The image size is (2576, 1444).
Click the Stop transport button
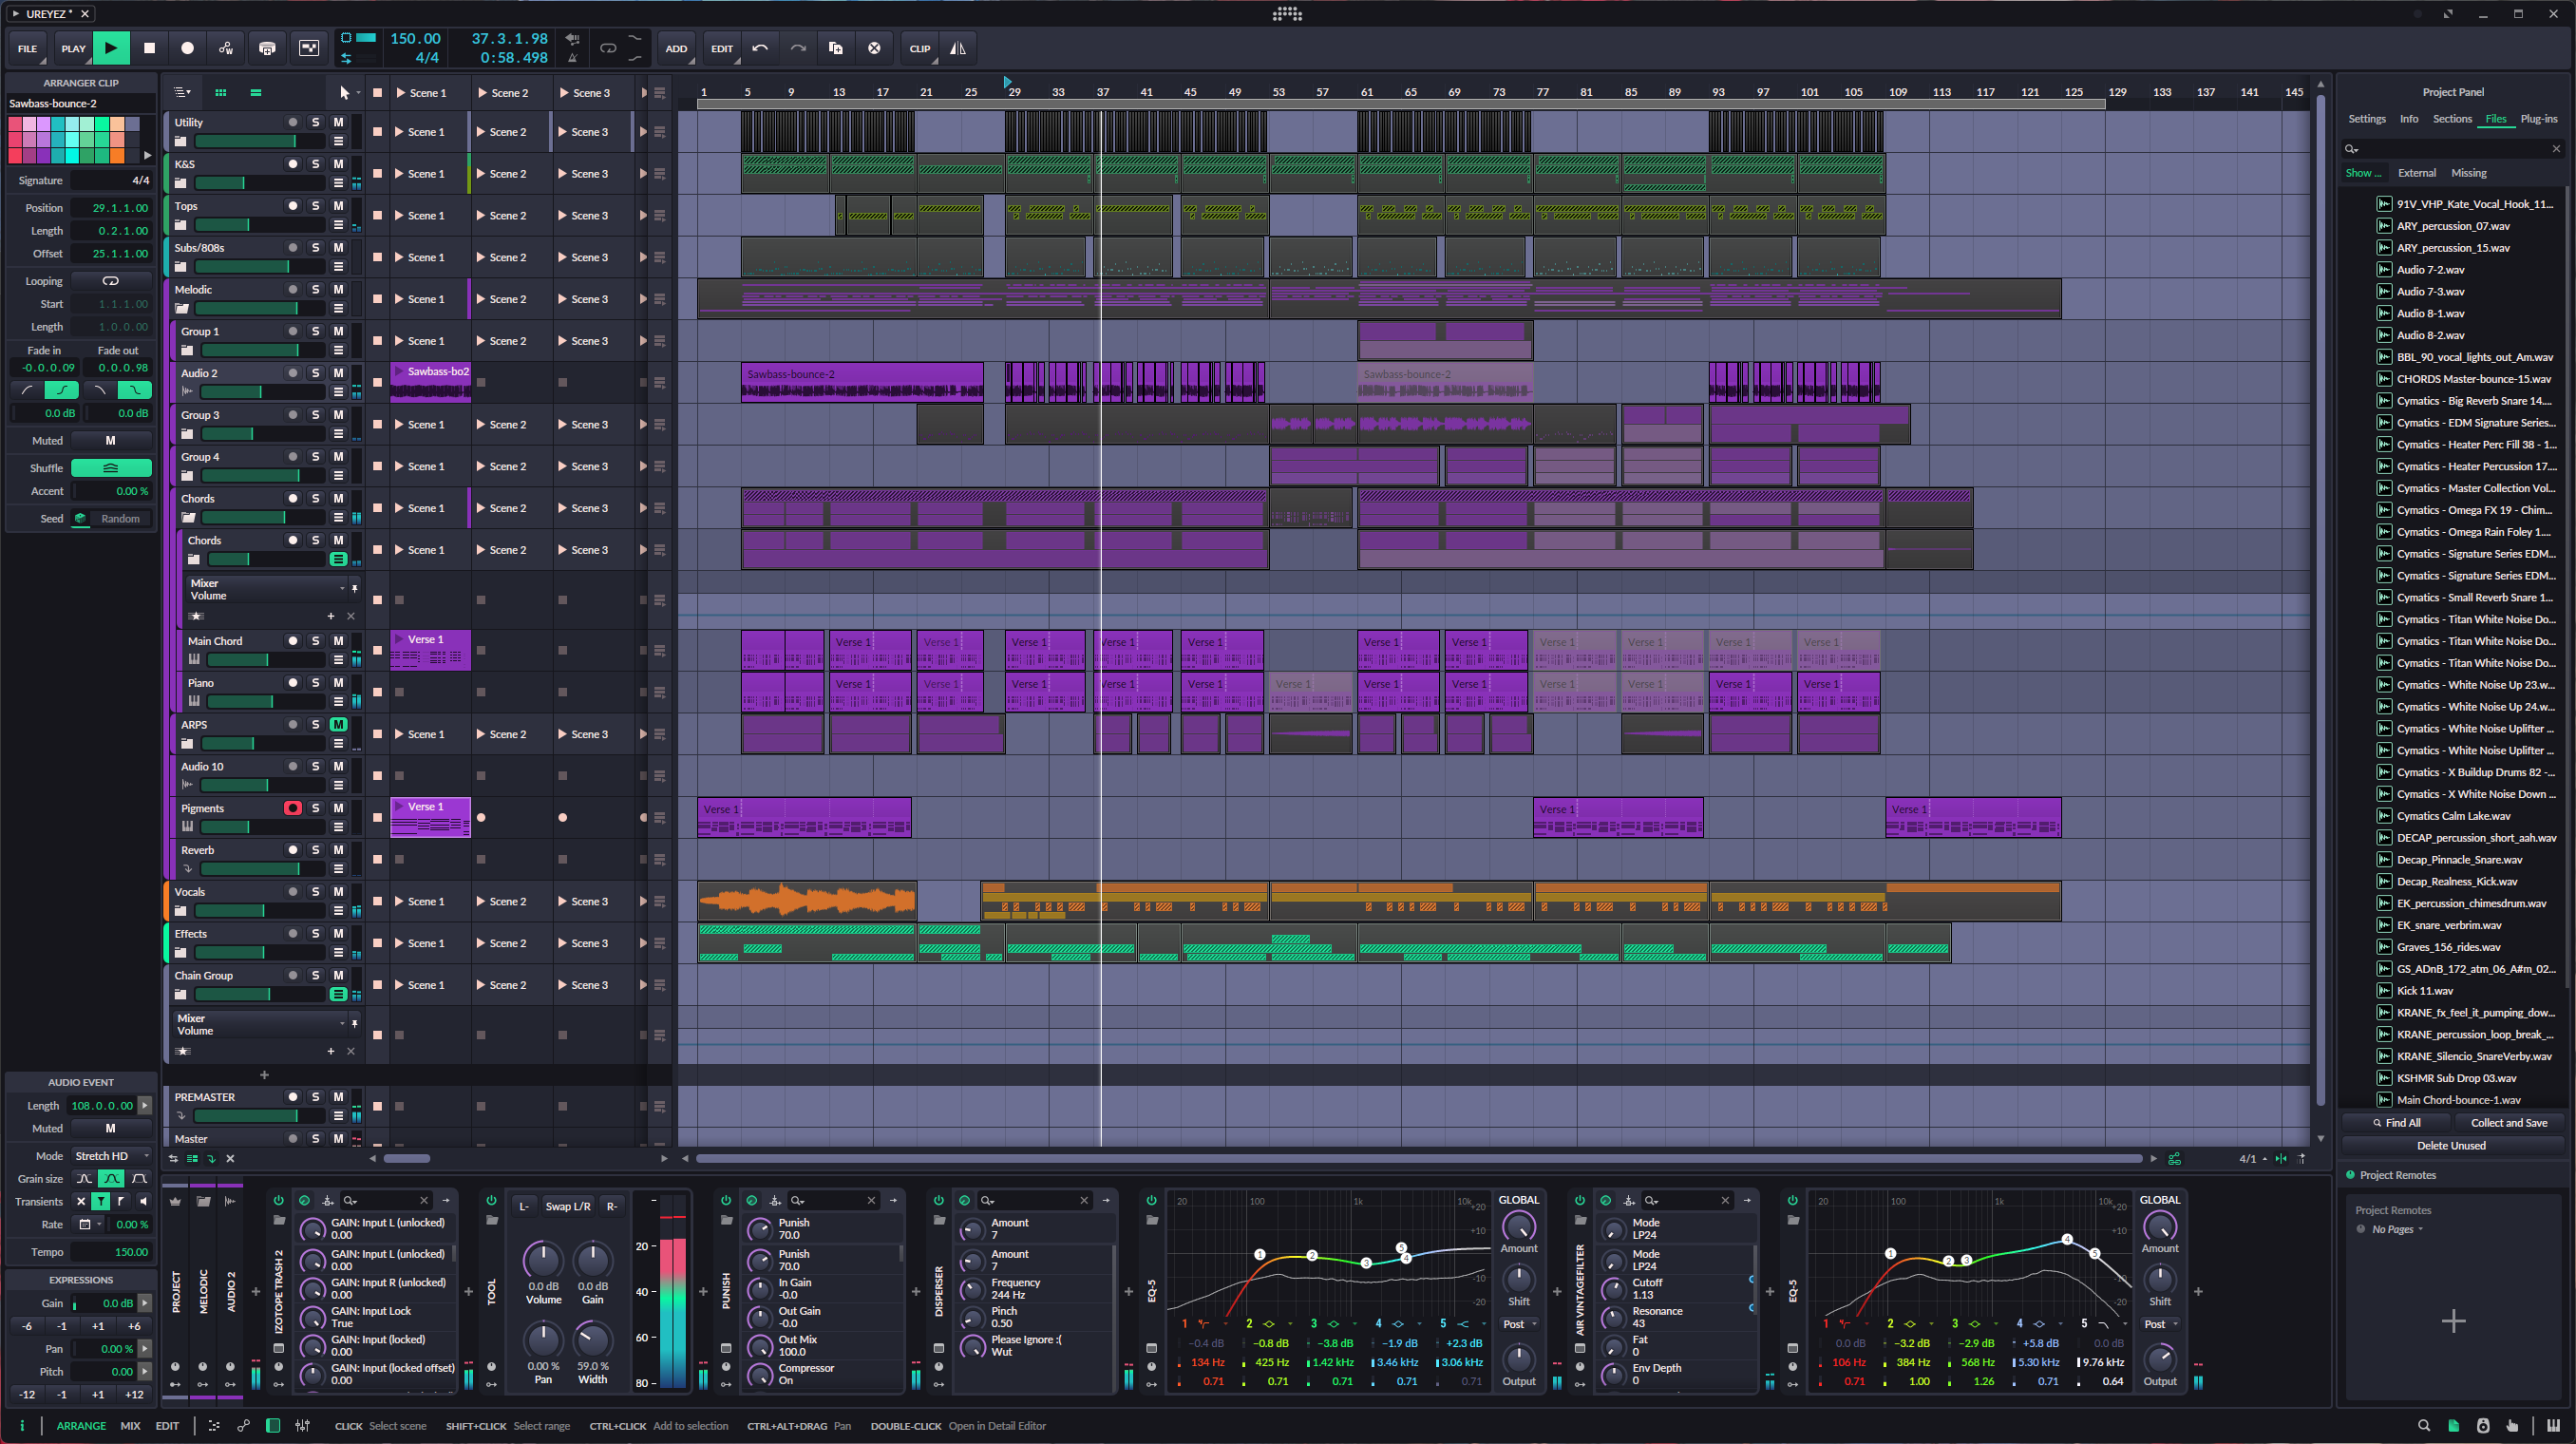pos(149,48)
